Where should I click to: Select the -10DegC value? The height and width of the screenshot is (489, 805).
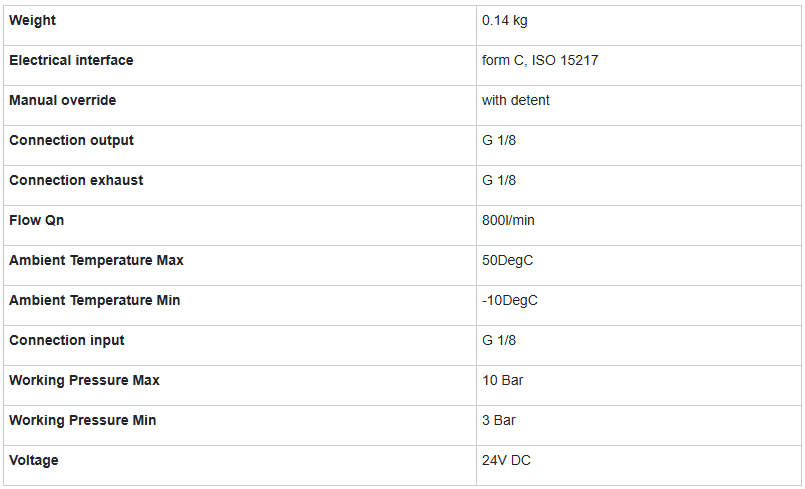510,300
